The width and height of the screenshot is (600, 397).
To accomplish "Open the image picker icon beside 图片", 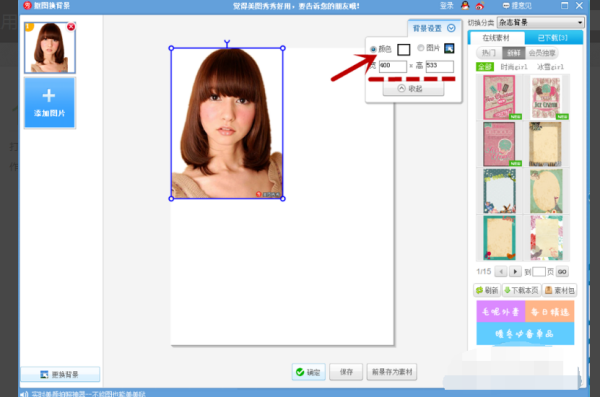I will 449,48.
